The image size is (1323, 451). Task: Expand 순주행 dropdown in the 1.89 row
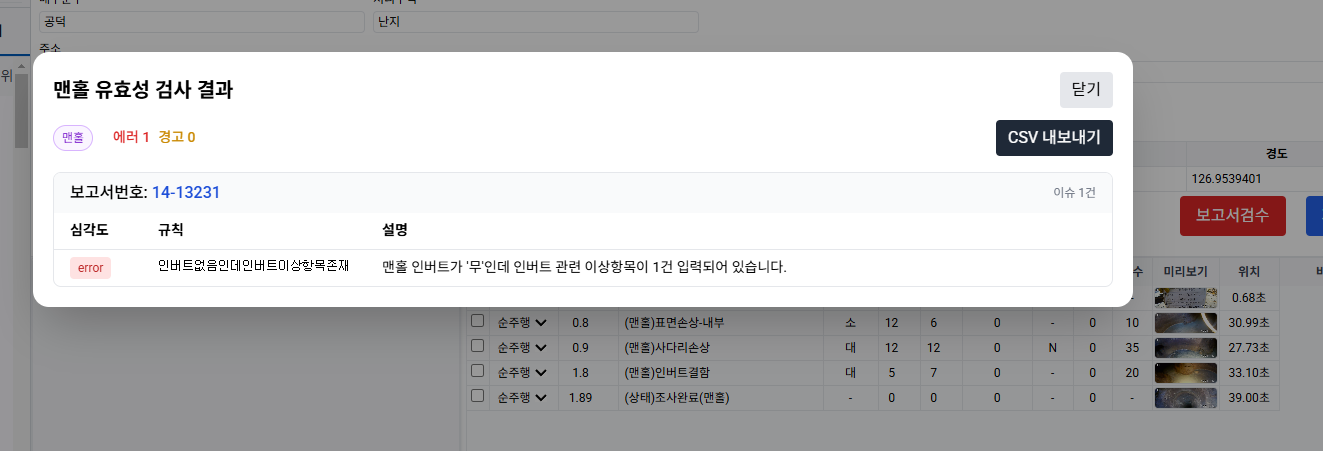tap(522, 397)
